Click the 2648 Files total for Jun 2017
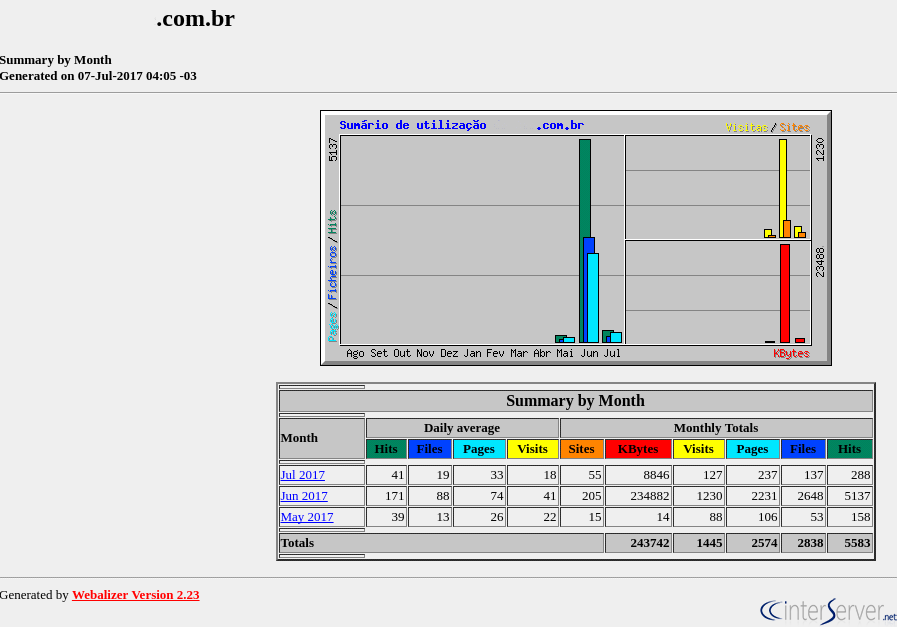Screen dimensions: 897x627 point(803,496)
